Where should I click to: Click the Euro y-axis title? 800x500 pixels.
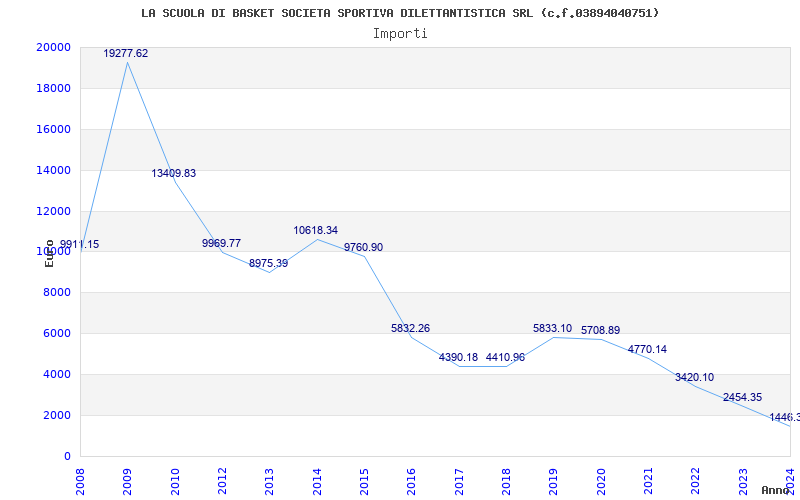coord(49,254)
